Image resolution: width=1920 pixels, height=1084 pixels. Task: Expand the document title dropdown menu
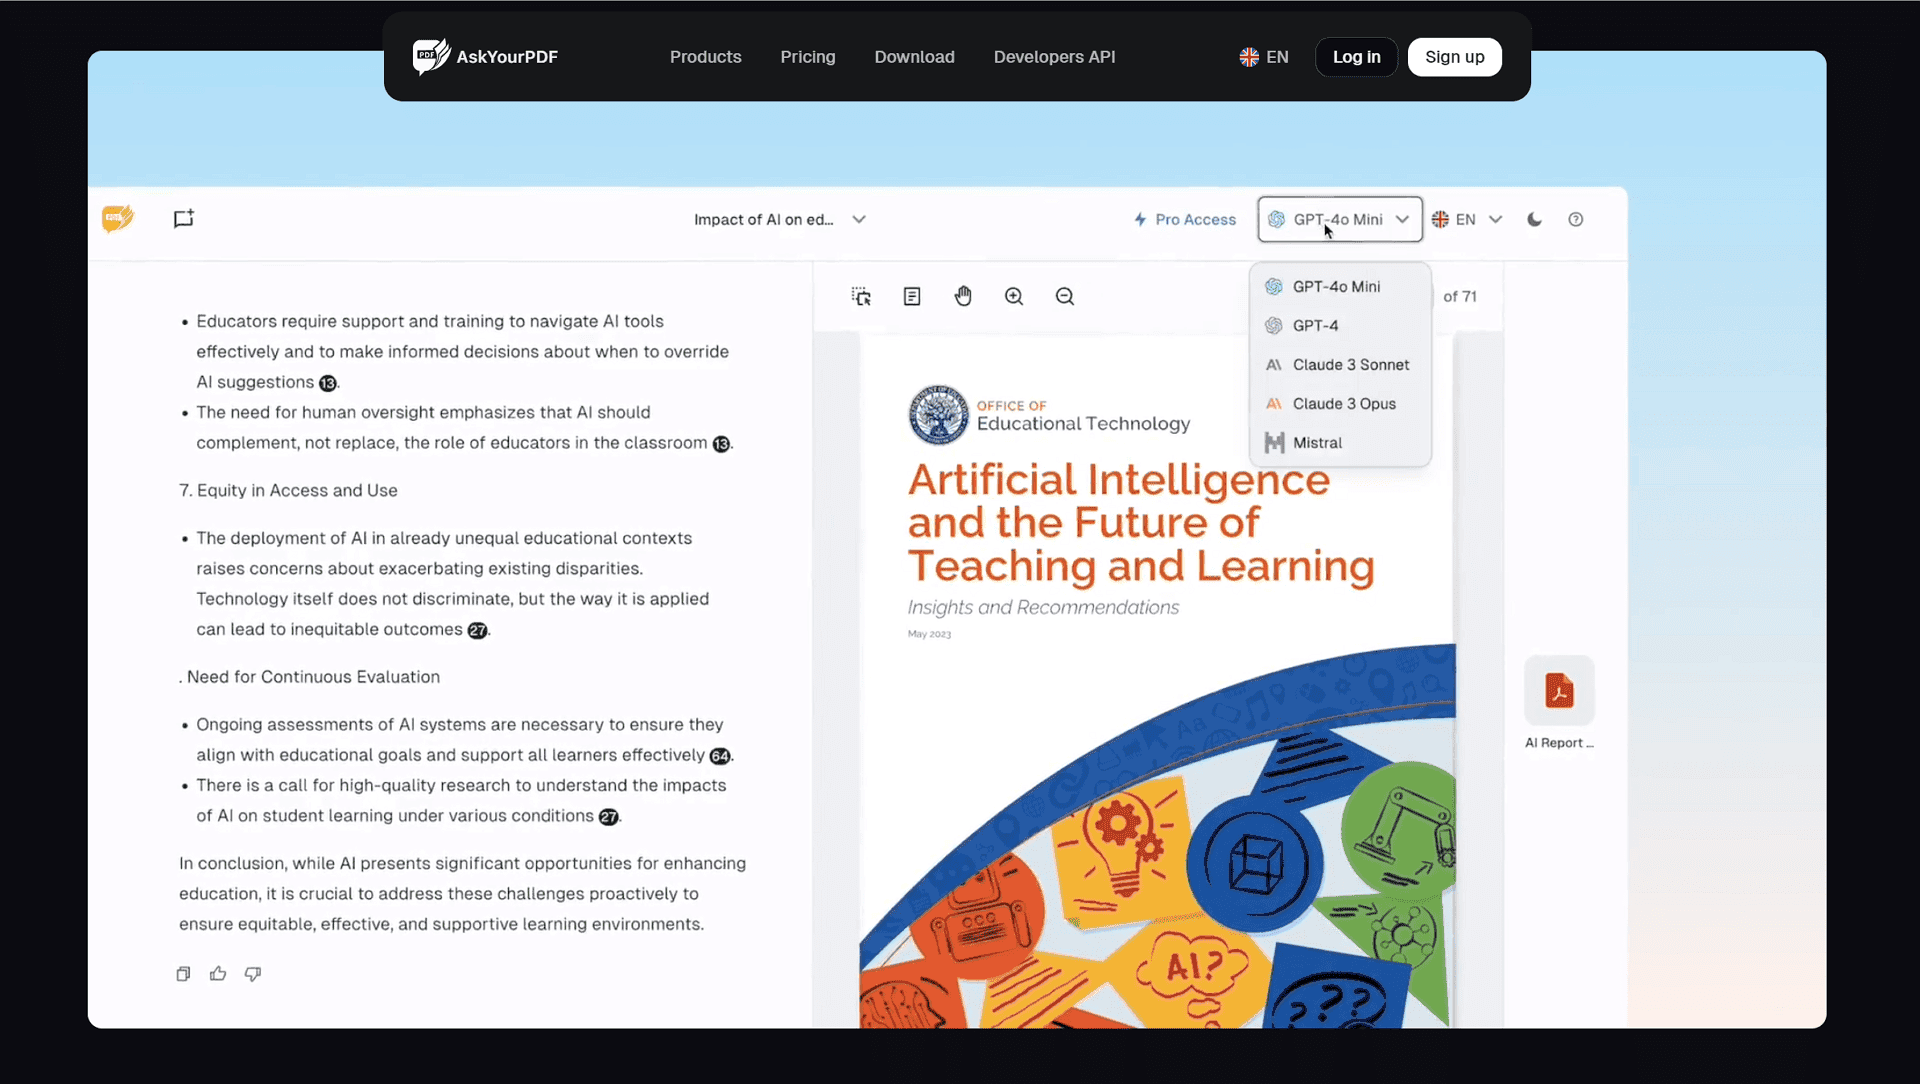[x=857, y=219]
